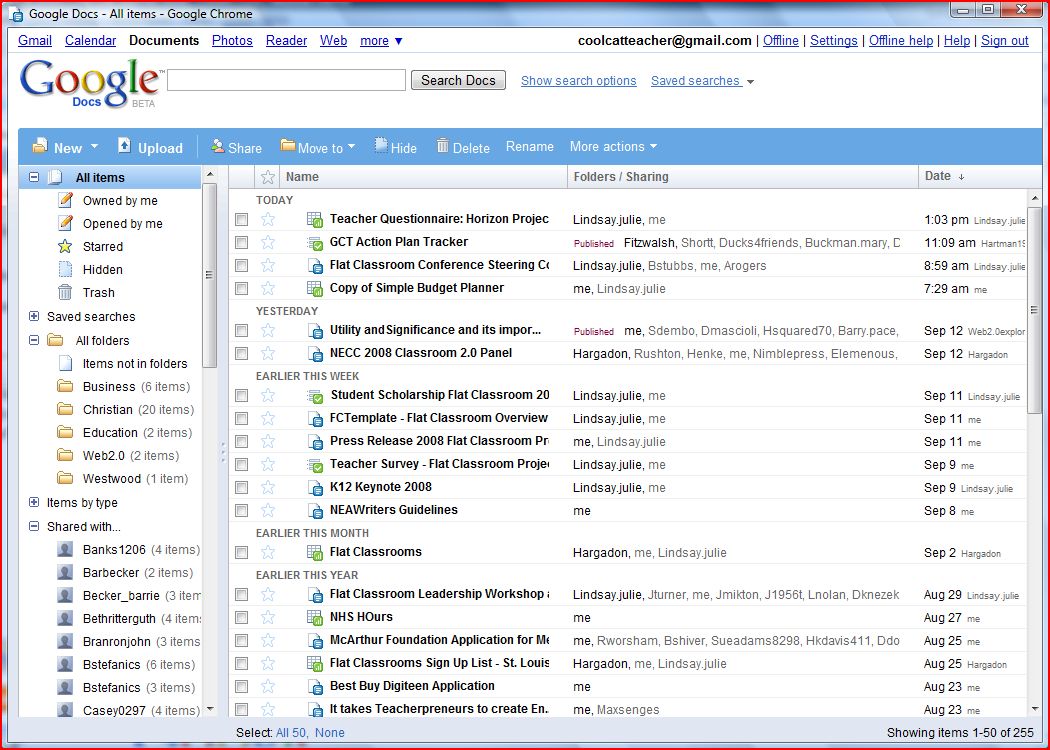Click the star icon in column header

tap(268, 177)
